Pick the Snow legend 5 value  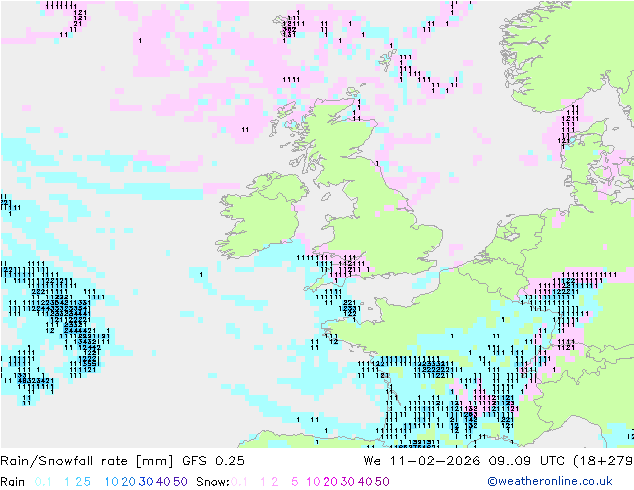295,482
